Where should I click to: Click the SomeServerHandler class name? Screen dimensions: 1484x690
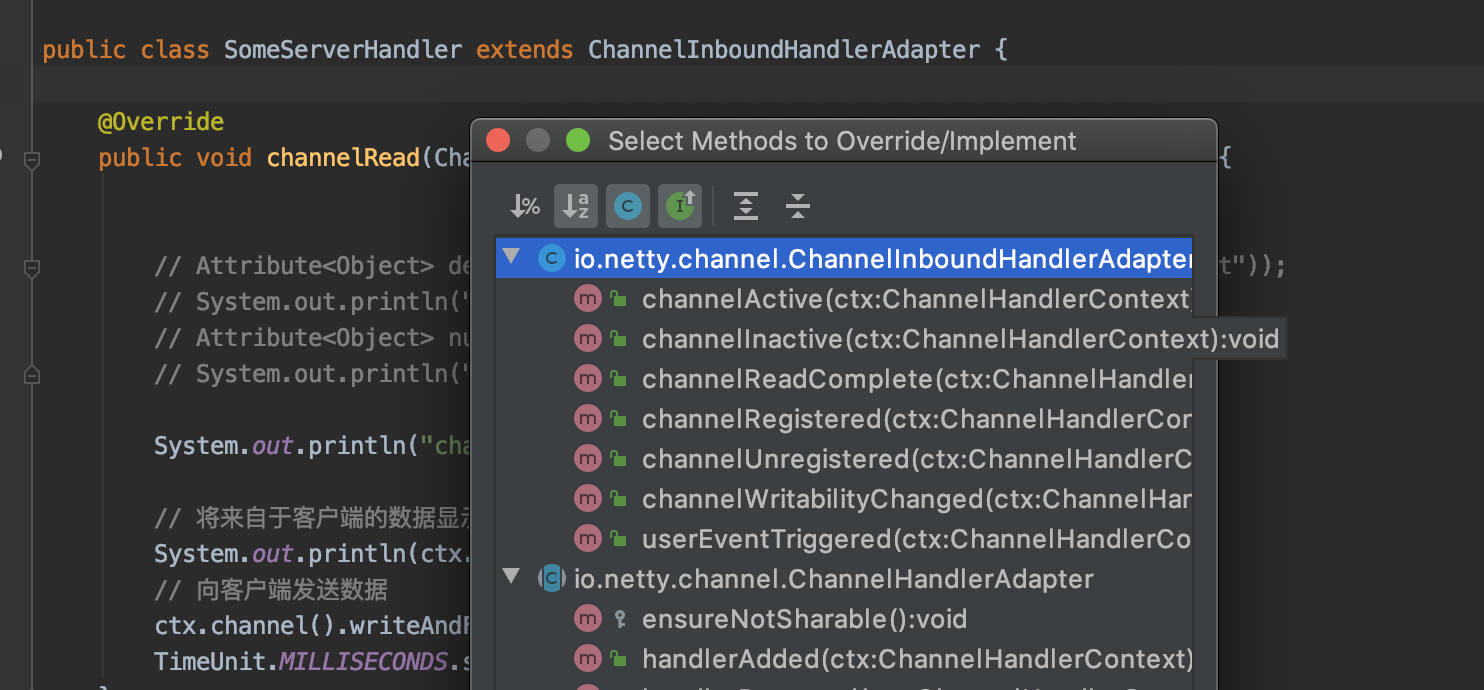coord(343,49)
